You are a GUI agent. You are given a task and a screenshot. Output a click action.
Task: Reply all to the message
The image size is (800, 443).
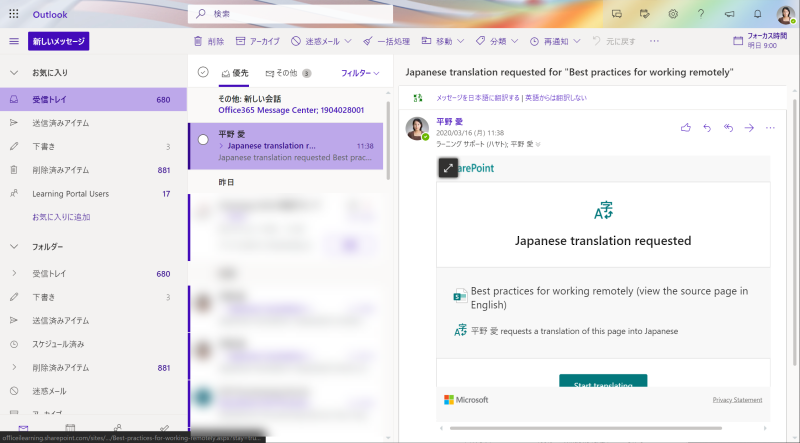728,128
